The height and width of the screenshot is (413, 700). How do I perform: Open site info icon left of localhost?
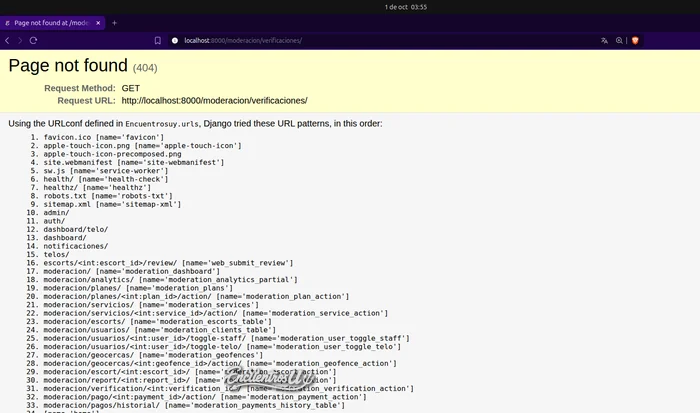click(x=175, y=41)
